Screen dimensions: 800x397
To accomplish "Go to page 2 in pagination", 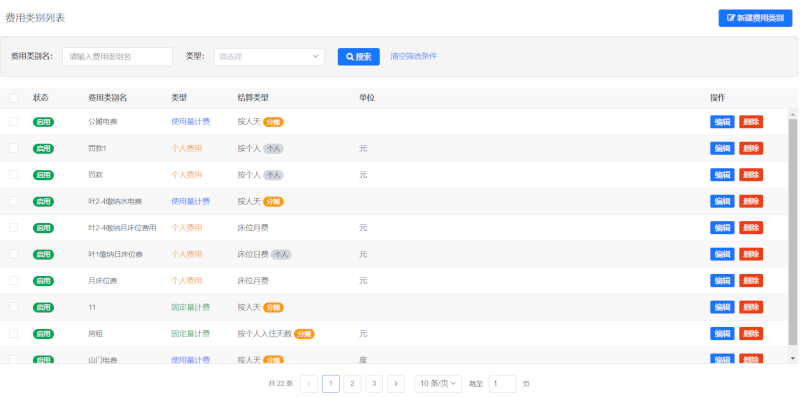I will pyautogui.click(x=353, y=384).
